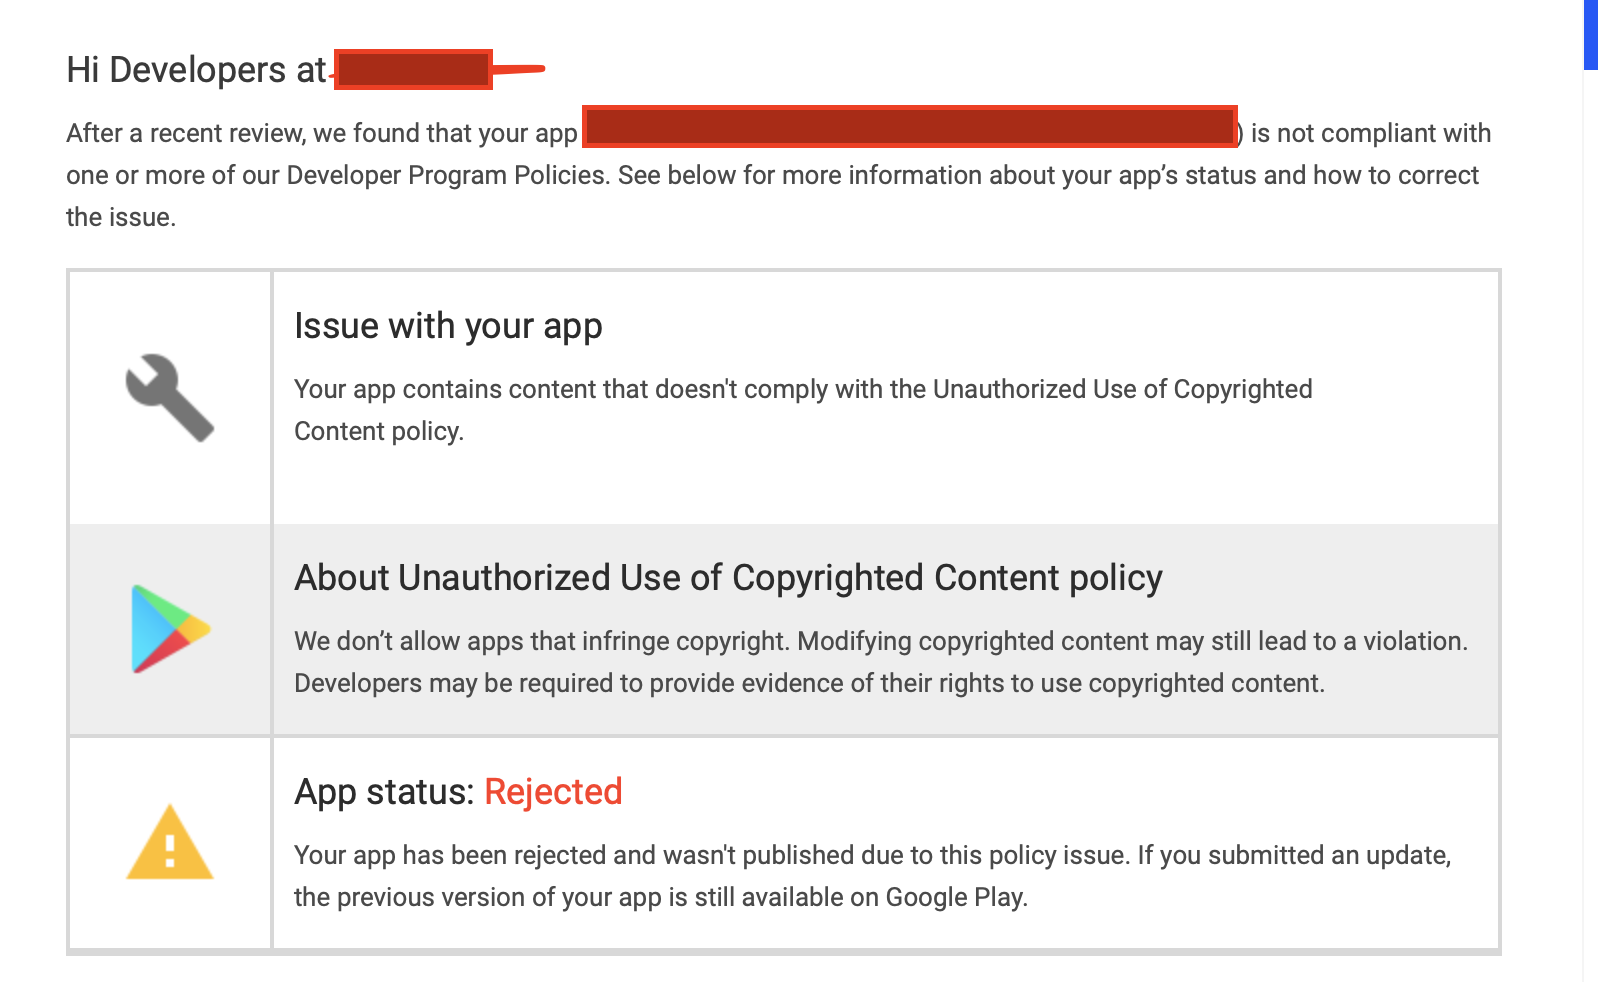The width and height of the screenshot is (1598, 982).
Task: Click the 'App status:' heading label
Action: pos(384,792)
